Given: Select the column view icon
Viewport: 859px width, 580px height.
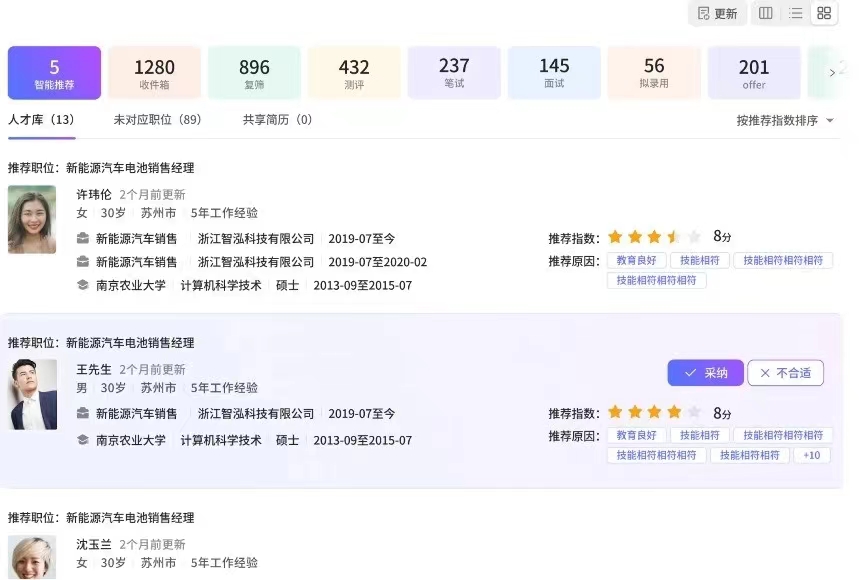Looking at the screenshot, I should point(766,13).
